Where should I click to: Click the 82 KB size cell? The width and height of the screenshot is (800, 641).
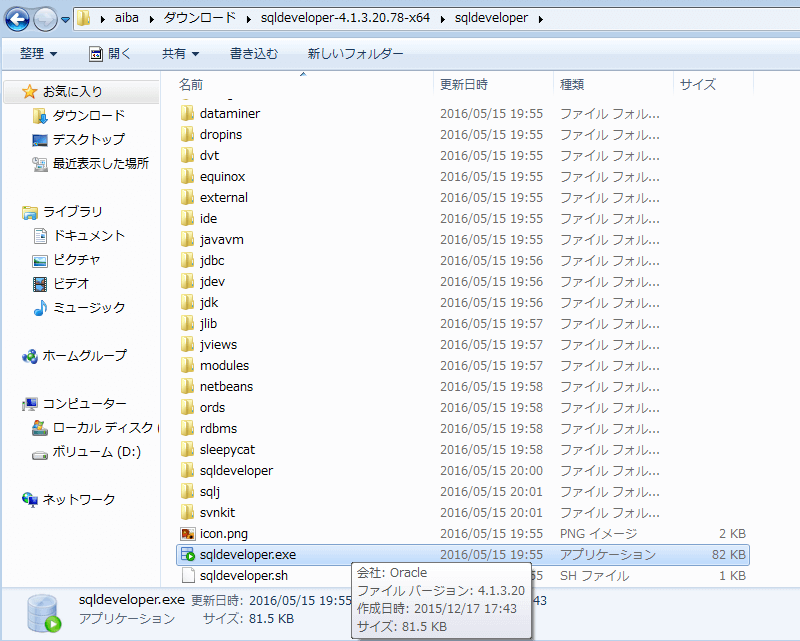point(729,555)
